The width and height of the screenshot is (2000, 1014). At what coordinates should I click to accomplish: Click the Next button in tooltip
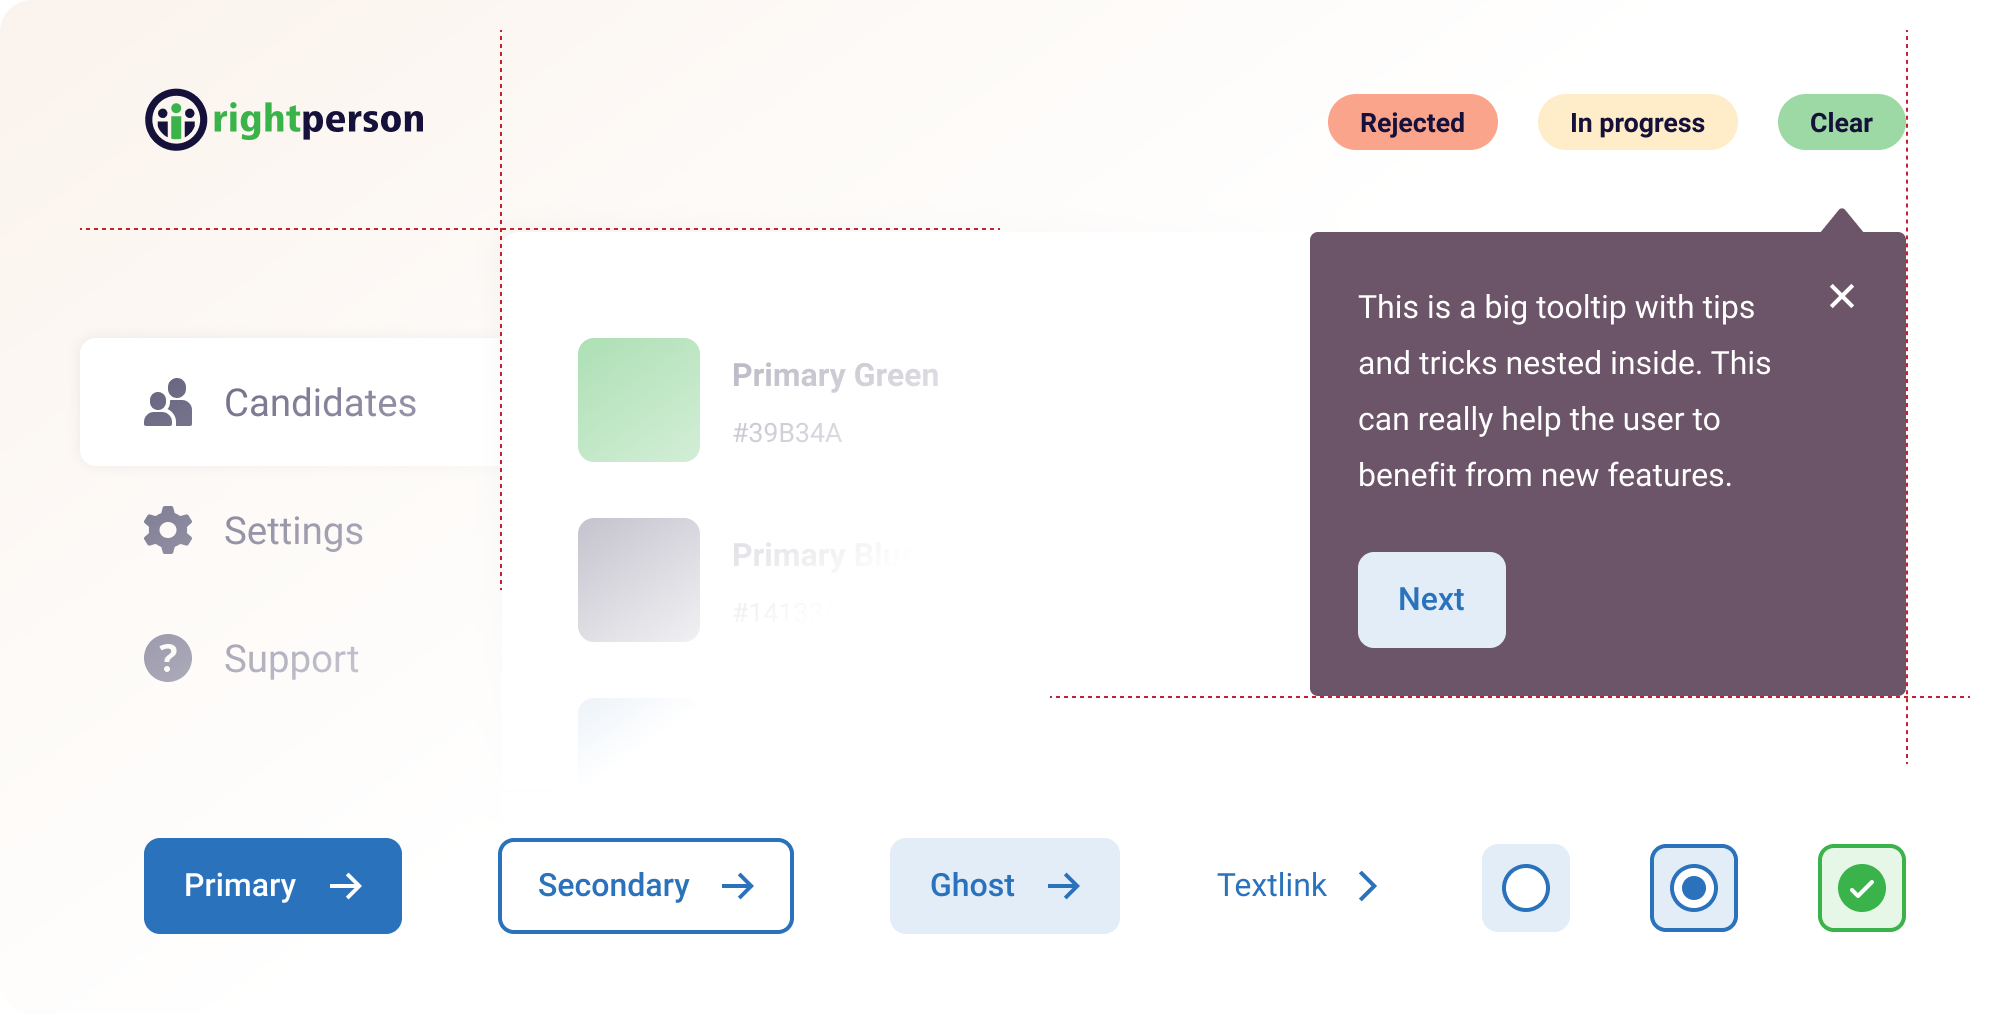click(1432, 600)
